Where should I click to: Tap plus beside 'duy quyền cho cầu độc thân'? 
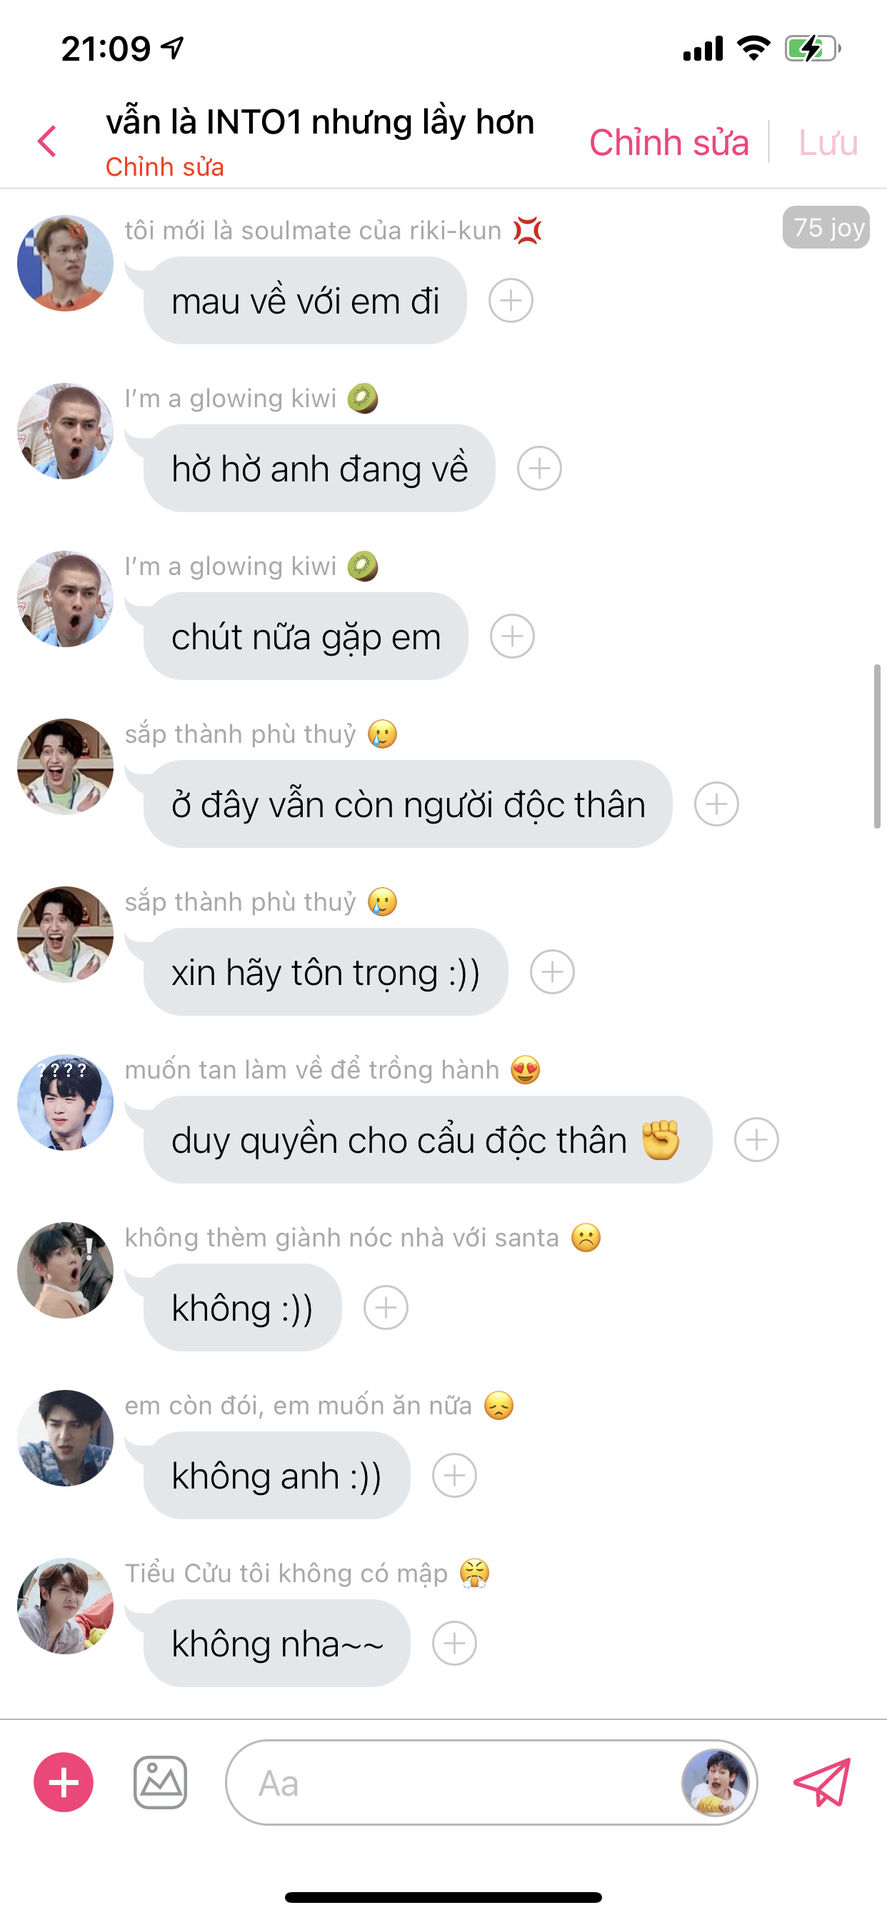click(x=756, y=1140)
